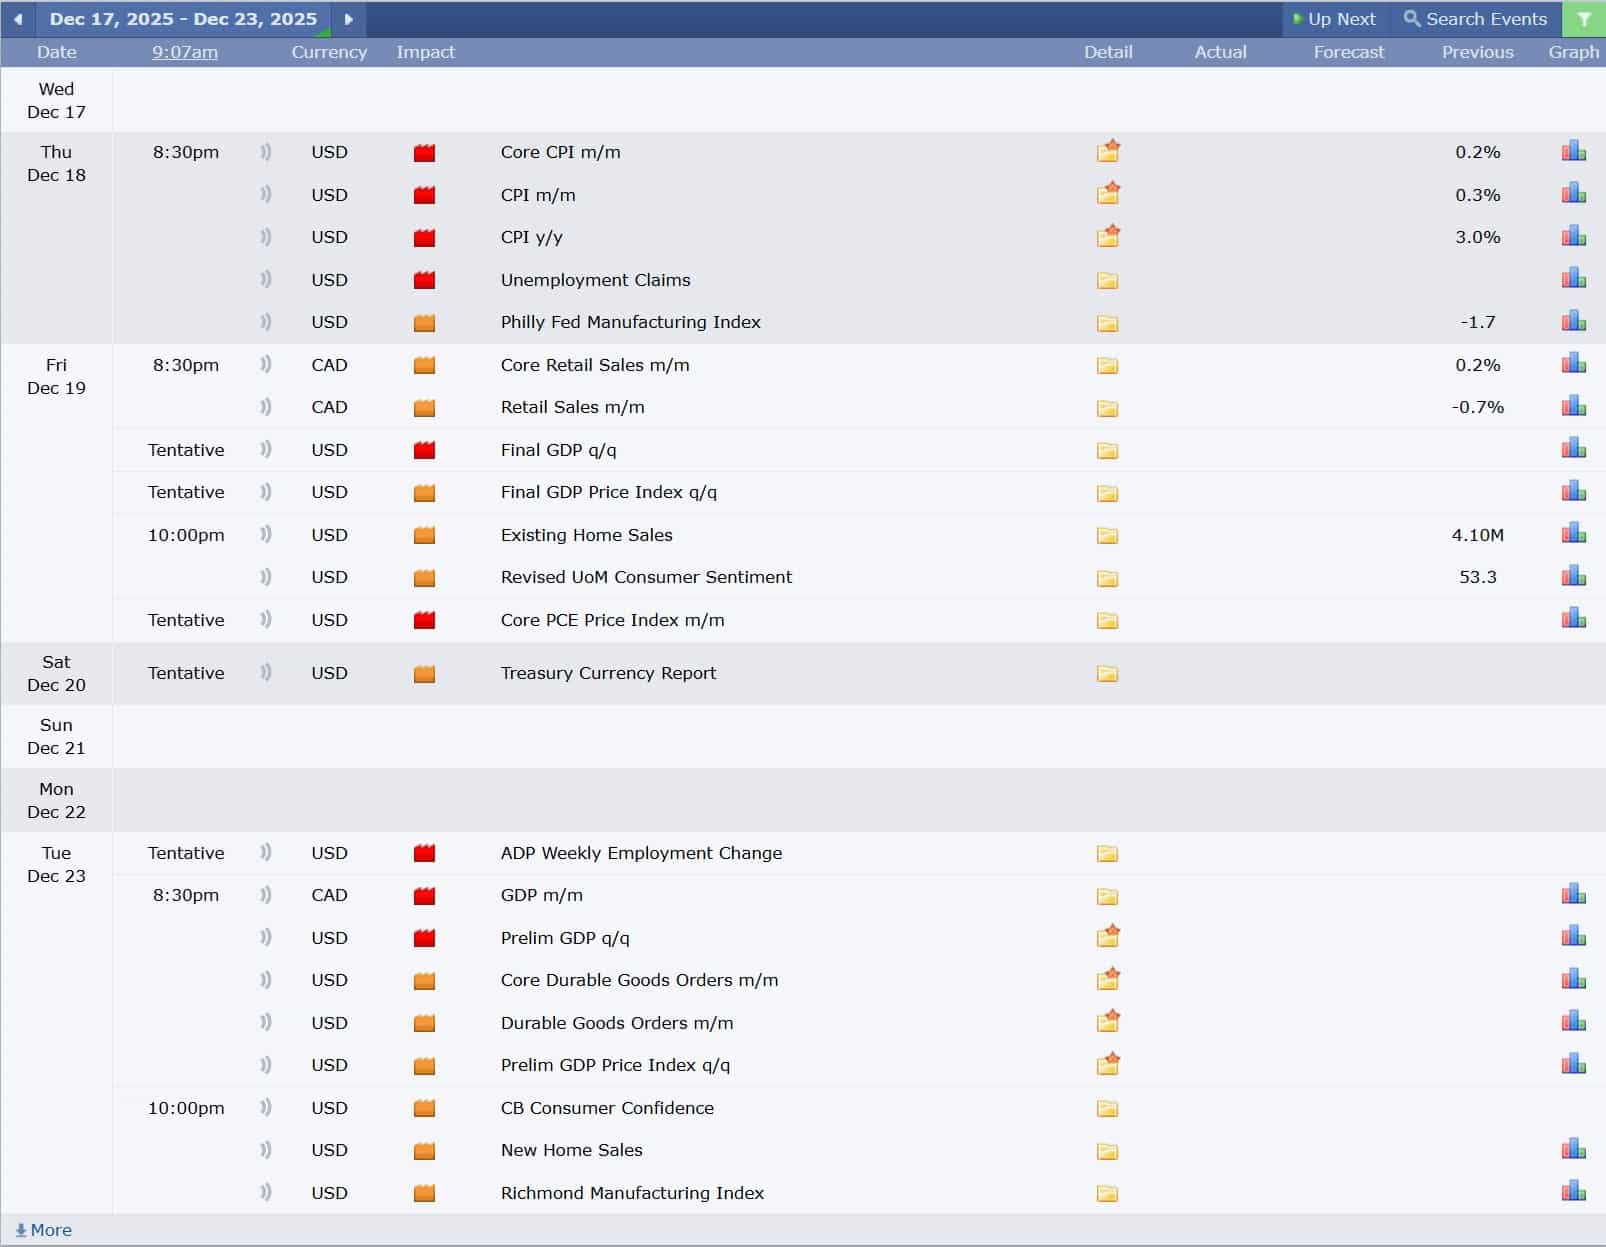Click red impact icon for GDP m/m
Image resolution: width=1606 pixels, height=1247 pixels.
424,896
